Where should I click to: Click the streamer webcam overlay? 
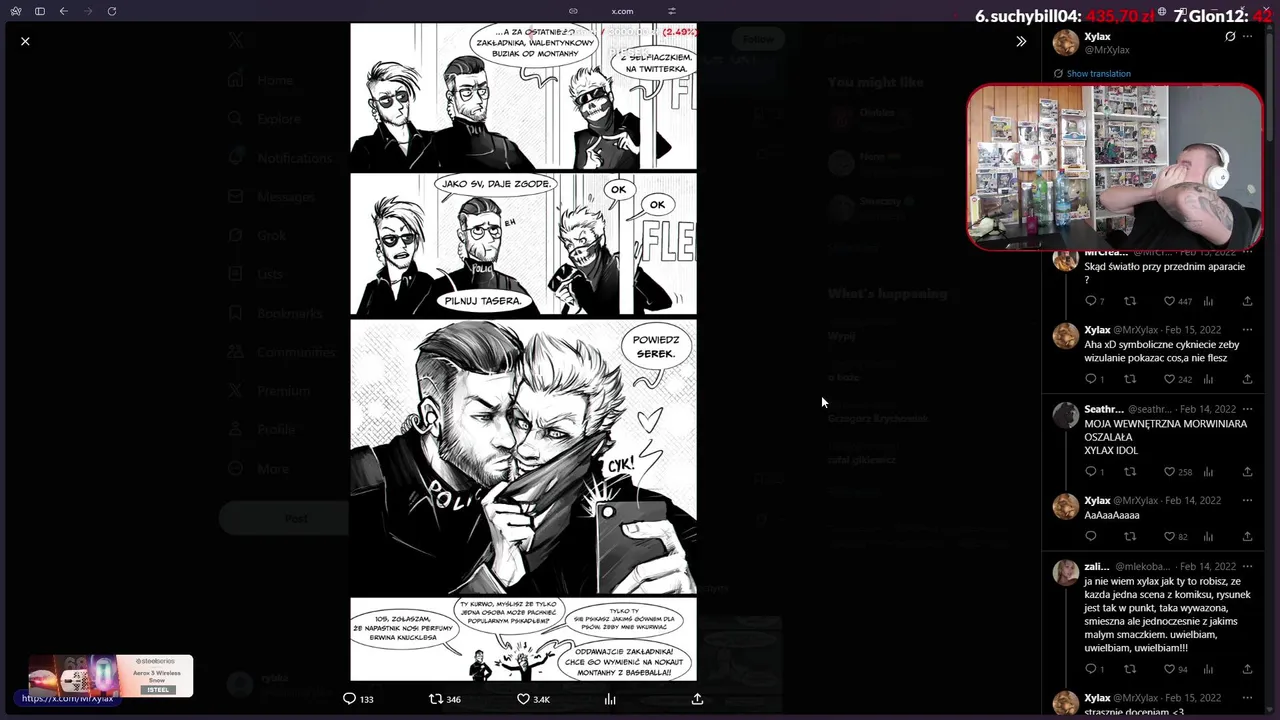click(x=1115, y=167)
